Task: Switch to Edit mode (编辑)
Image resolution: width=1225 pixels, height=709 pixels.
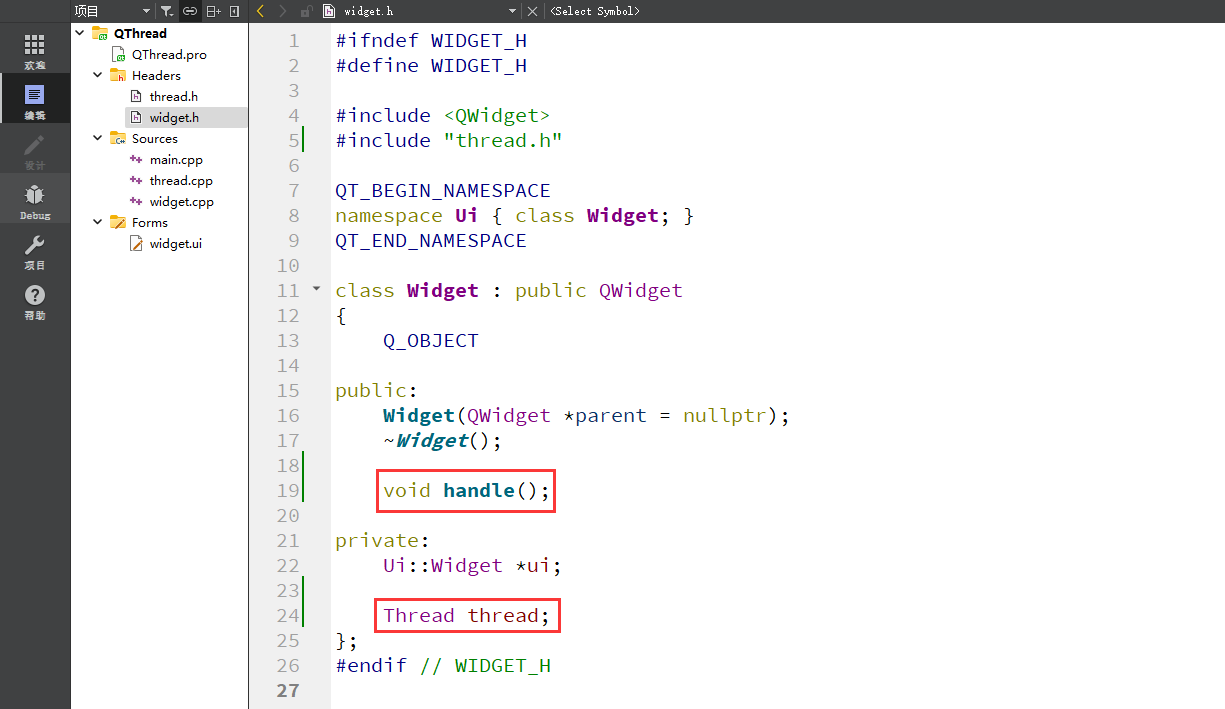Action: pyautogui.click(x=35, y=100)
